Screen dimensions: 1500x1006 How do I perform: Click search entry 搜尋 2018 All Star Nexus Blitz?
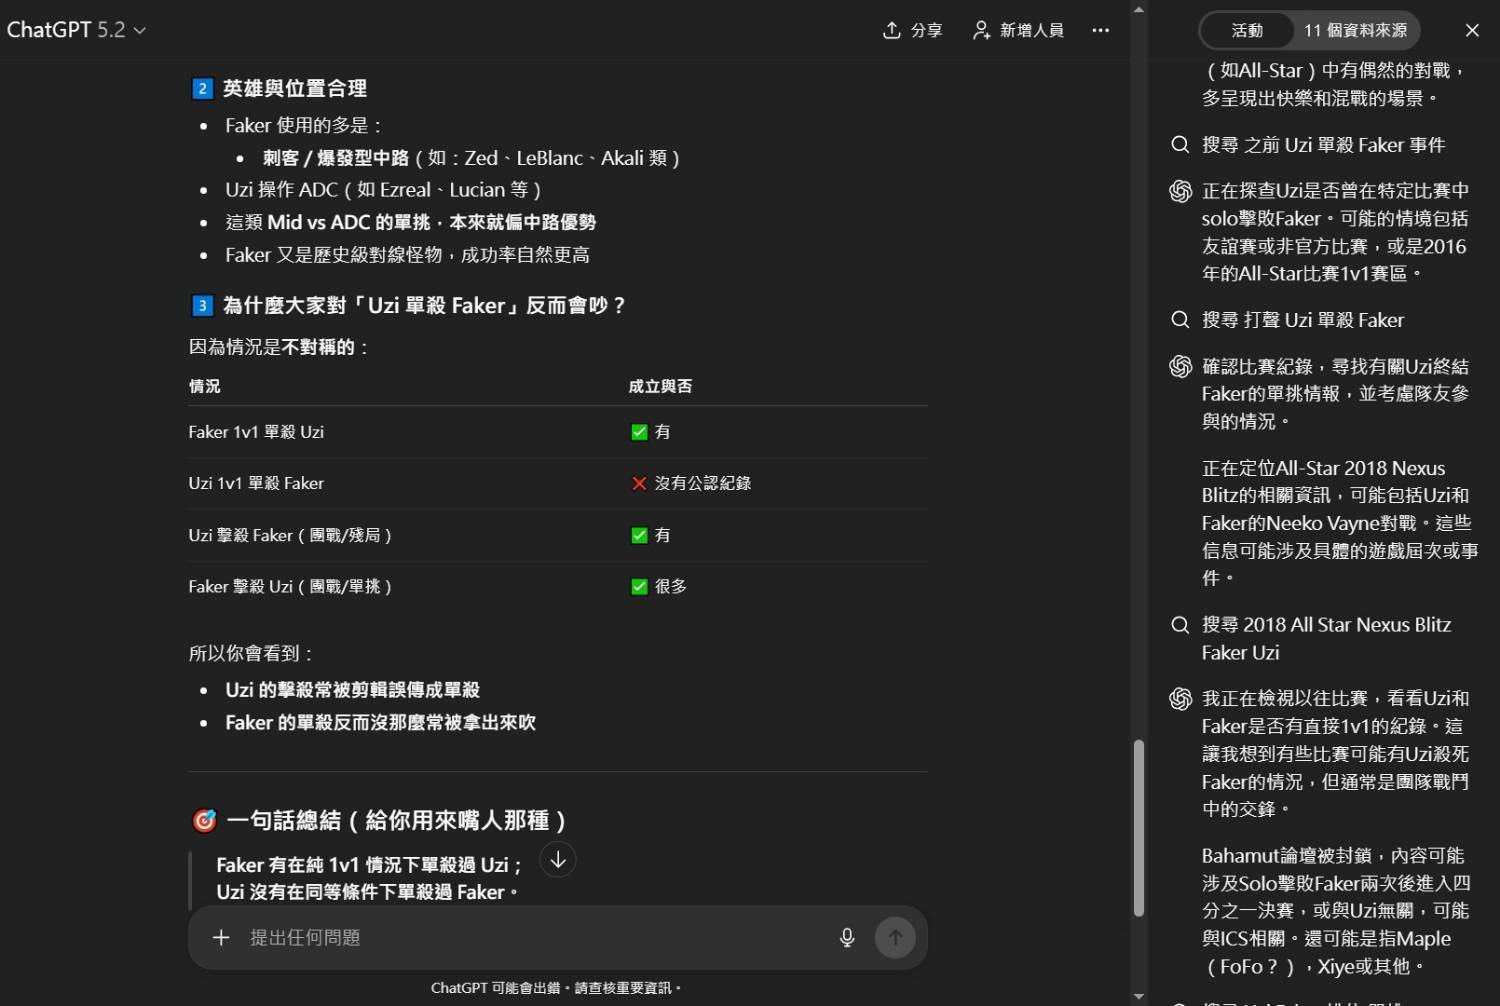[1325, 638]
